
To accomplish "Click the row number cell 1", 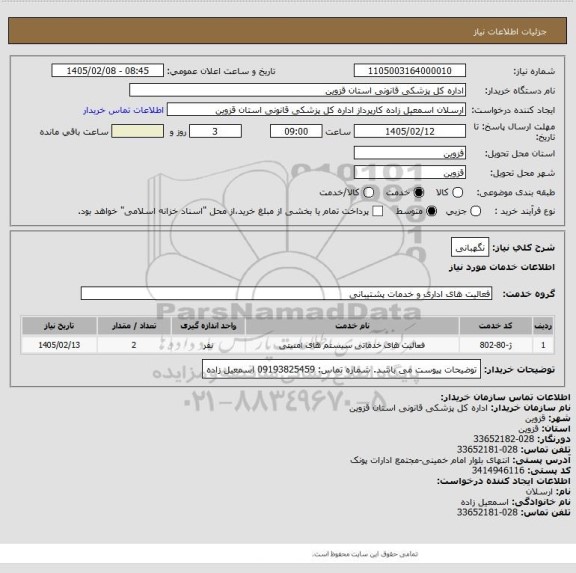I will pos(543,345).
